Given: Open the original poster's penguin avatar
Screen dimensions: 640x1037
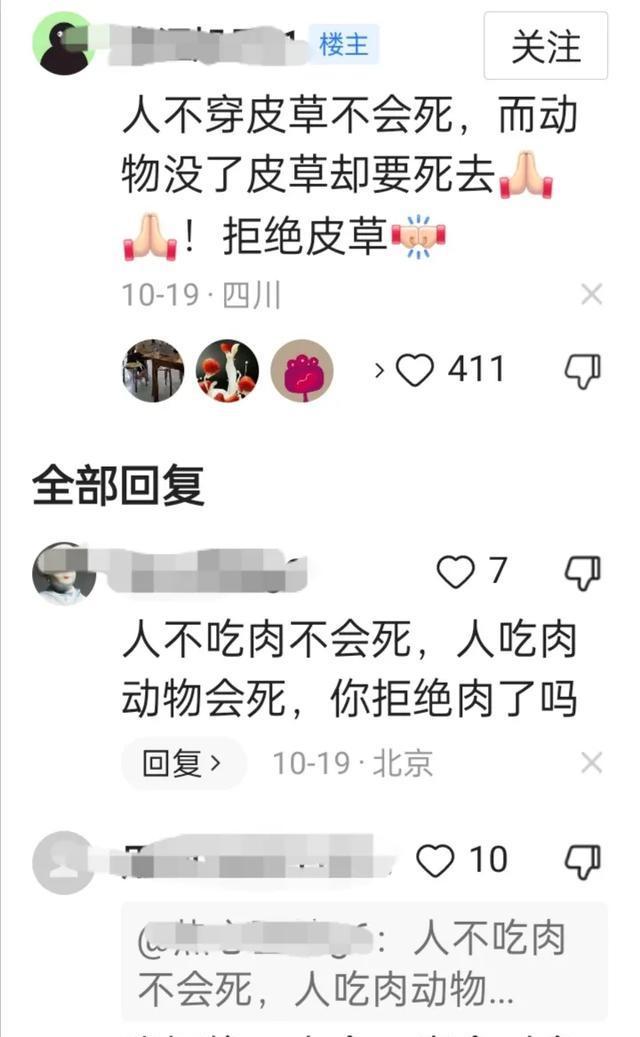Looking at the screenshot, I should coord(64,44).
